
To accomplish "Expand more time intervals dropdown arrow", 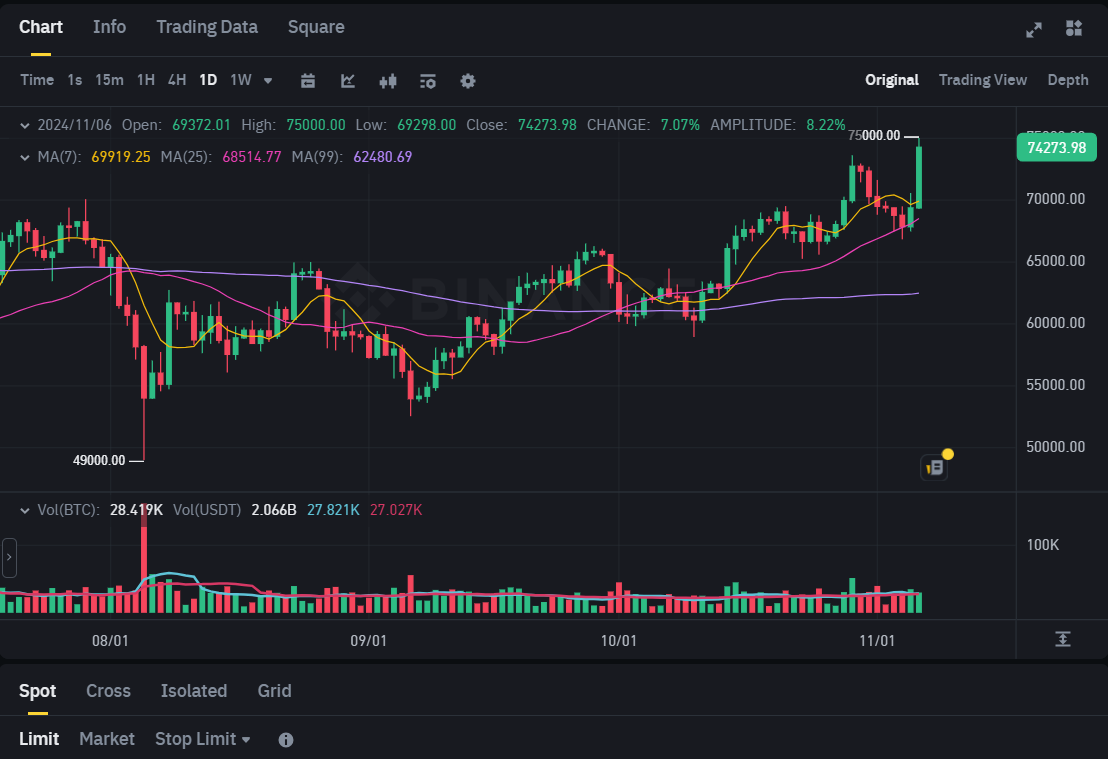I will pyautogui.click(x=268, y=80).
